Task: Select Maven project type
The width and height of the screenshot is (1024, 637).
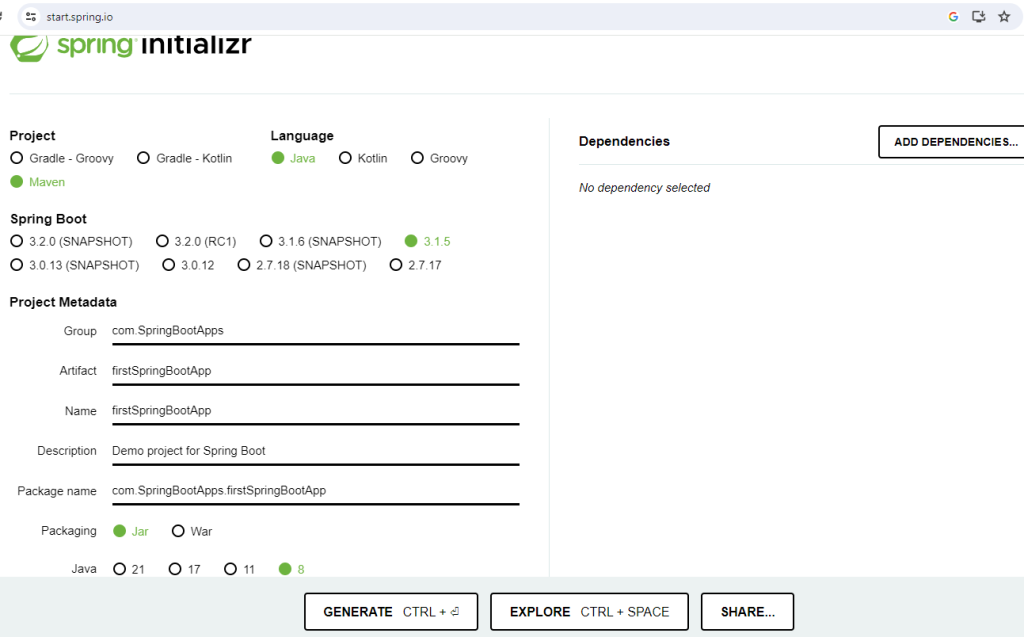Action: click(x=38, y=182)
